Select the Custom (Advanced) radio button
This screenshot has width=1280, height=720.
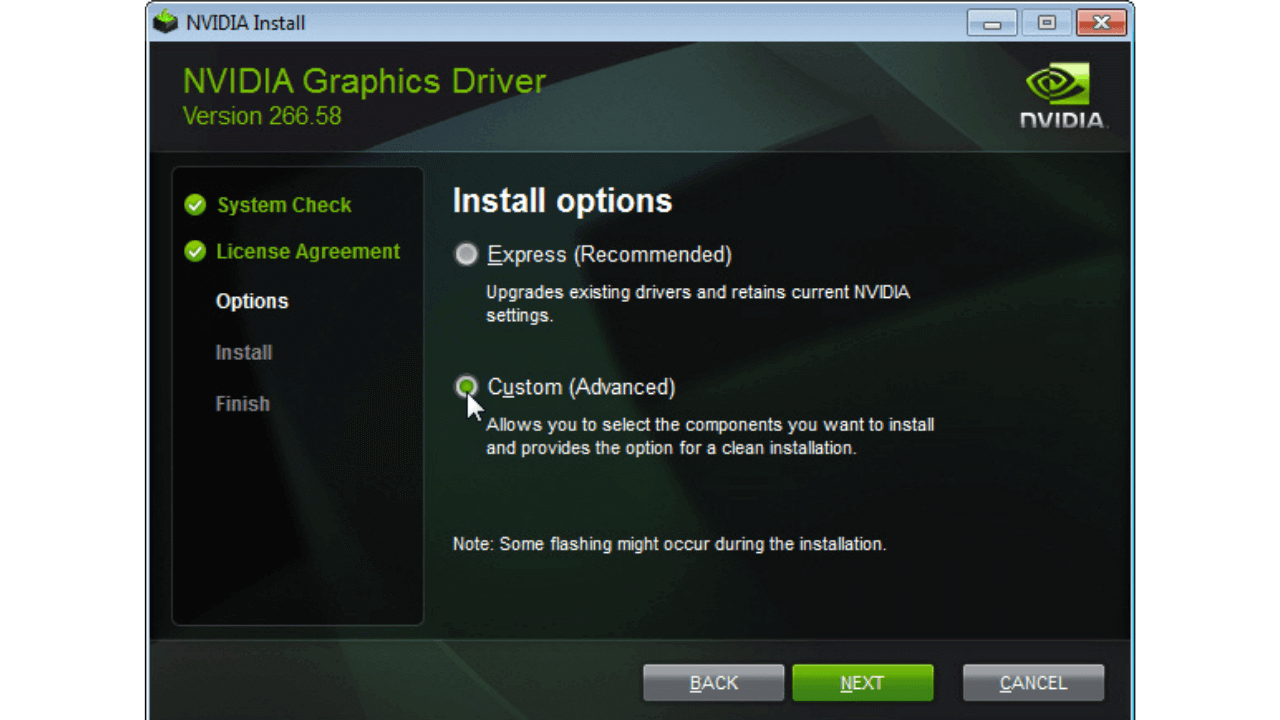[466, 386]
